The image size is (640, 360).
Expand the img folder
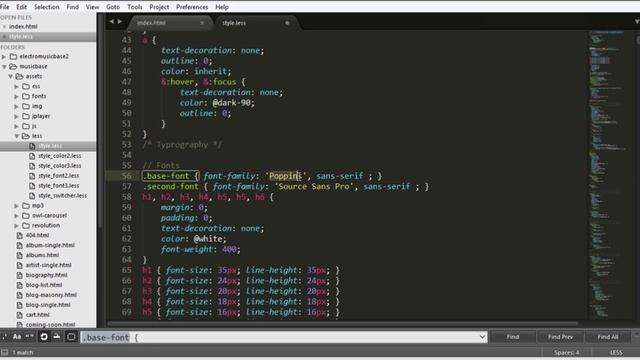click(x=17, y=106)
